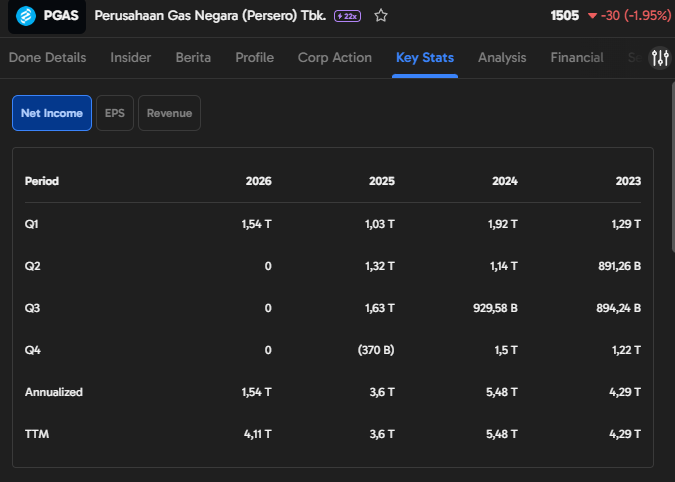Click Q4 2026 value 0
The height and width of the screenshot is (482, 675).
point(268,350)
